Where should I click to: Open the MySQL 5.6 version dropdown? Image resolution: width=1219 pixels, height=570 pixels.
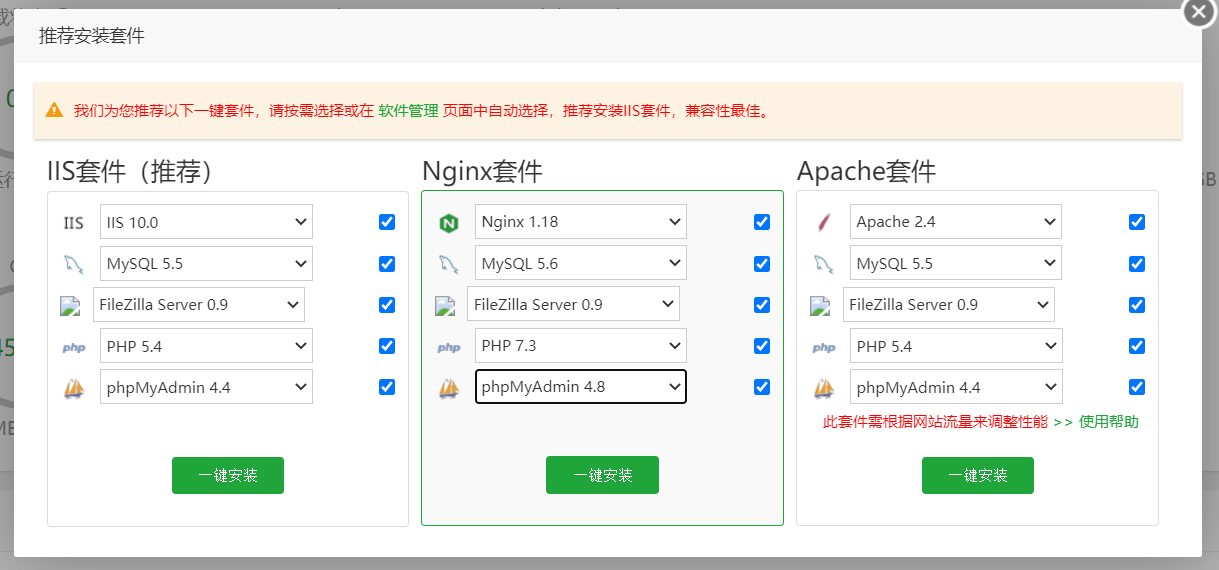[x=581, y=264]
